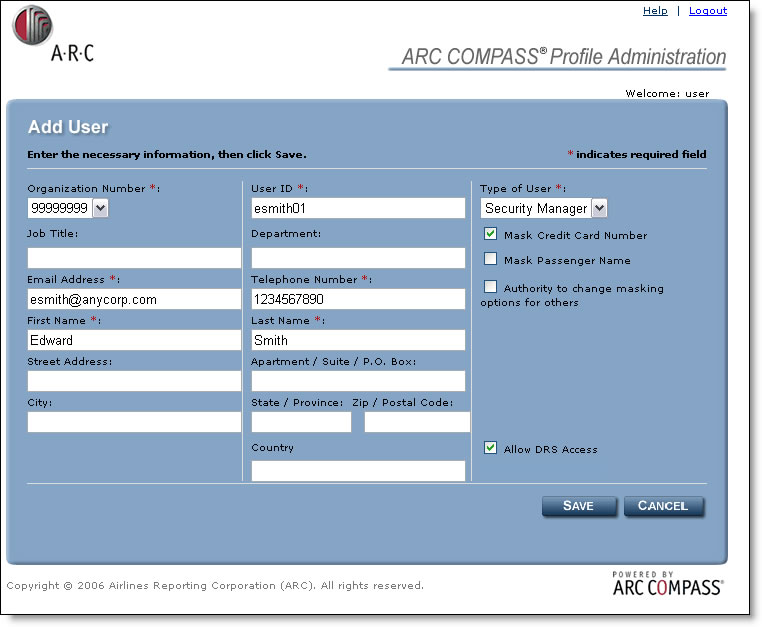Click the ARC COMPASS Profile Administration title

click(564, 56)
